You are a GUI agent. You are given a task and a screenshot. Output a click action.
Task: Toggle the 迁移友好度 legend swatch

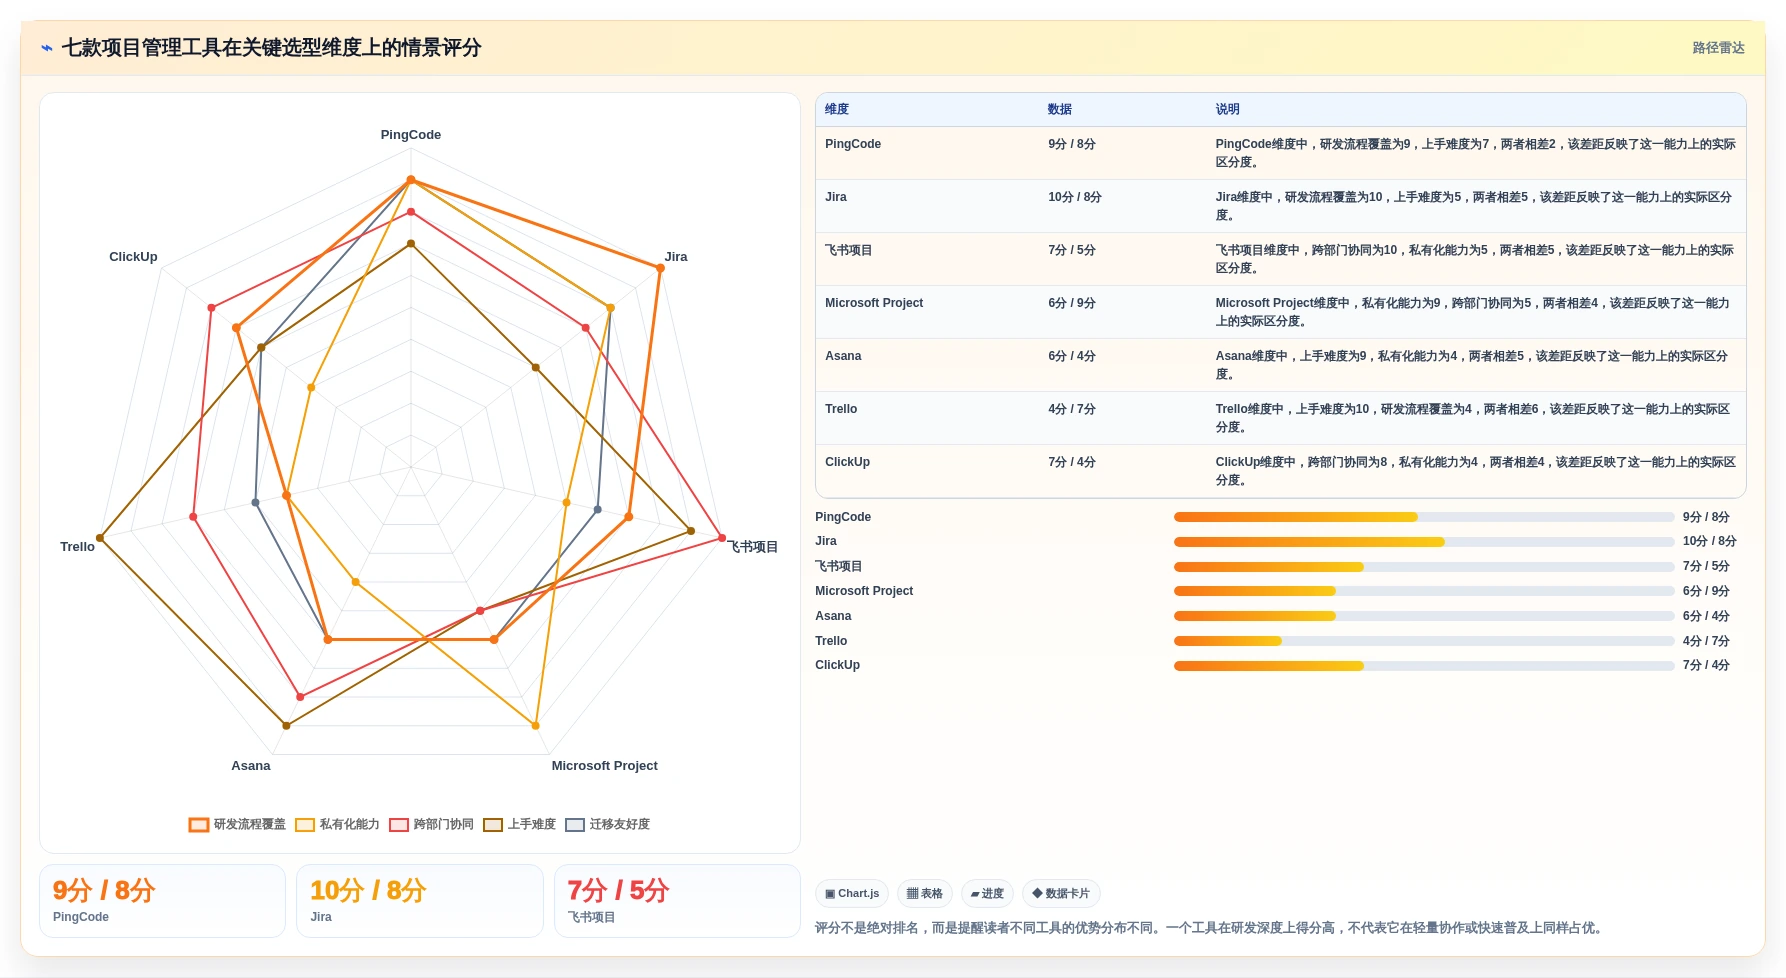click(575, 825)
